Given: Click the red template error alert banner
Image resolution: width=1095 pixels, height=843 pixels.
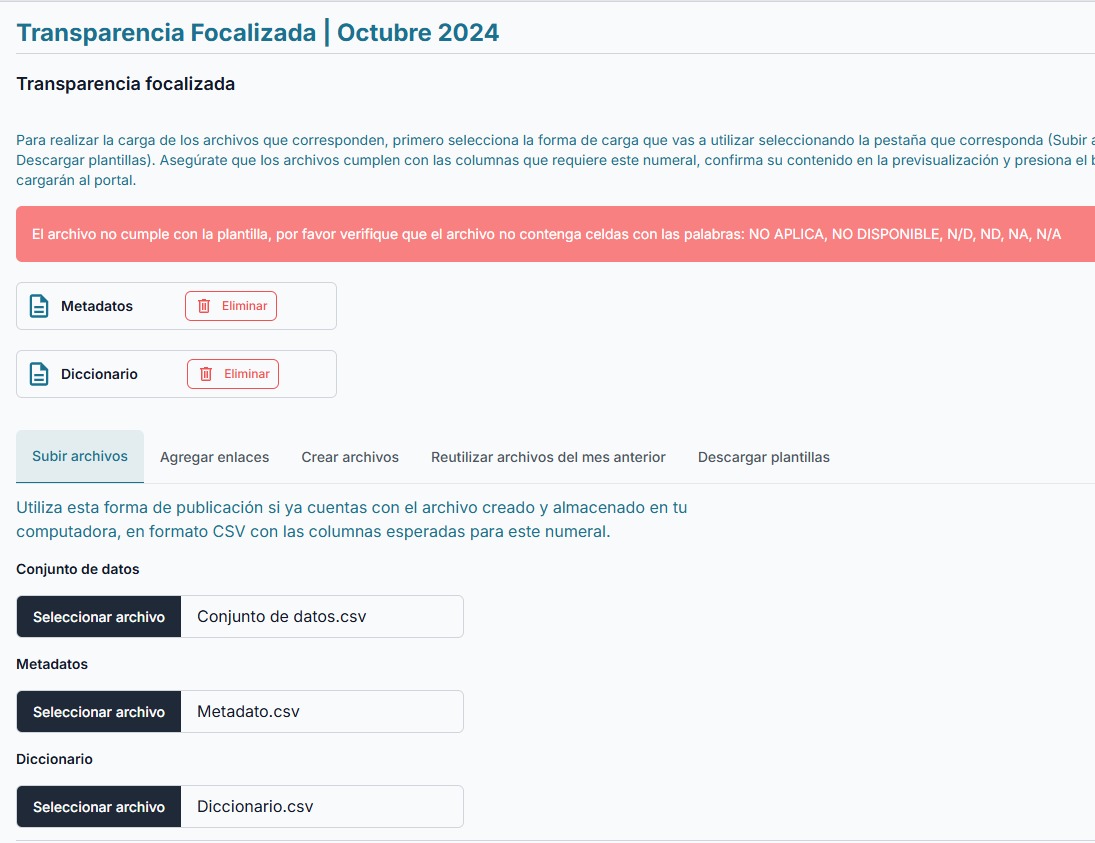Looking at the screenshot, I should click(546, 234).
